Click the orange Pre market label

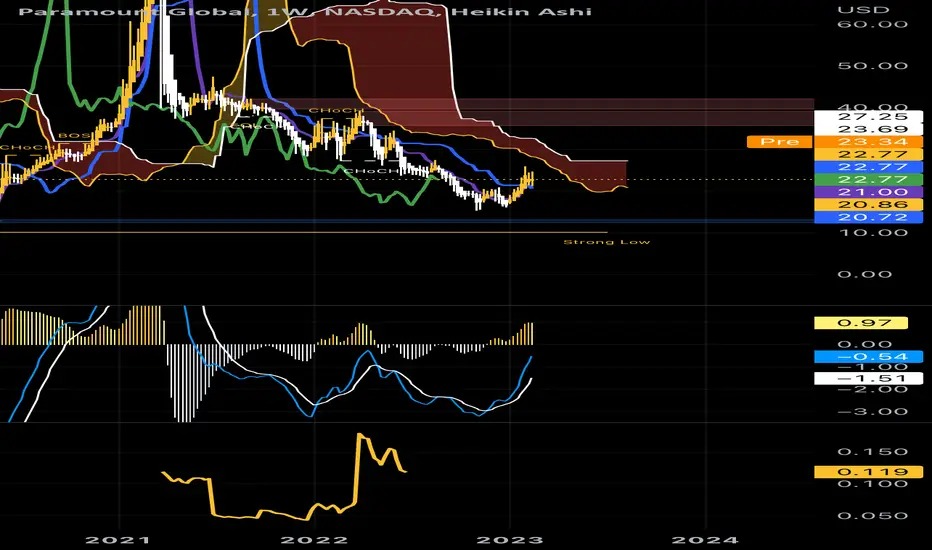point(779,142)
